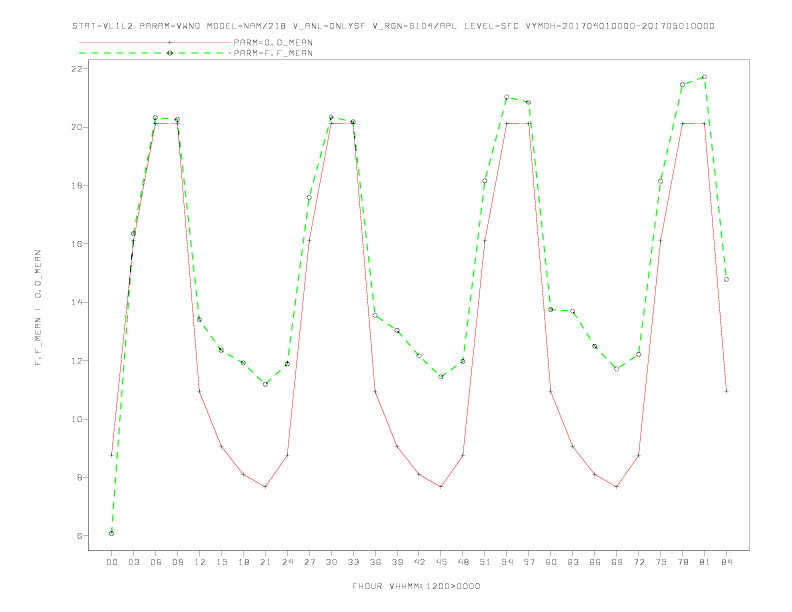The height and width of the screenshot is (612, 792).
Task: Select red plus marker at hour 00
Action: pos(112,455)
